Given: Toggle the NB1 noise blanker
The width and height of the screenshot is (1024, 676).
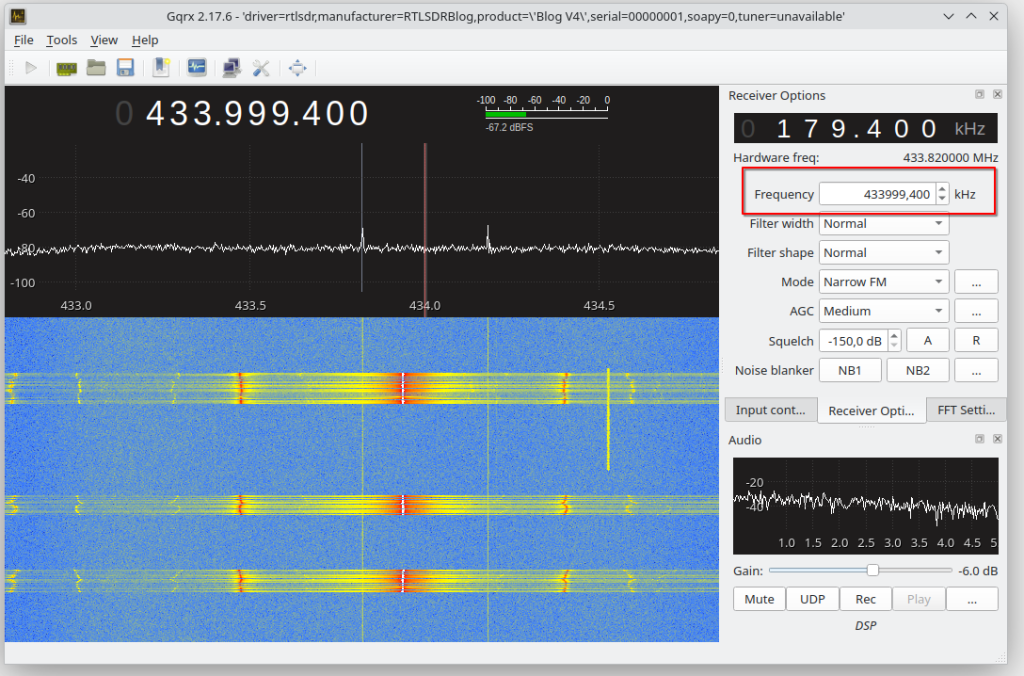Looking at the screenshot, I should pos(850,370).
